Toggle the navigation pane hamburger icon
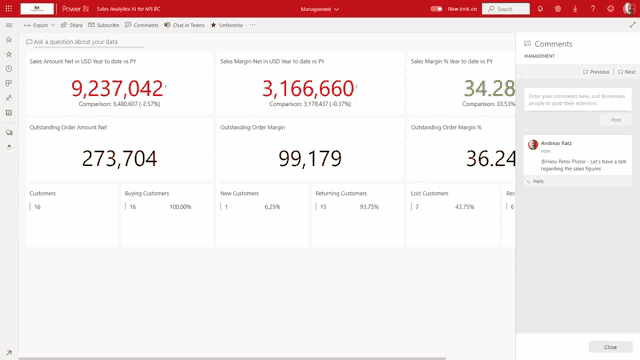The height and width of the screenshot is (360, 640). tap(9, 25)
